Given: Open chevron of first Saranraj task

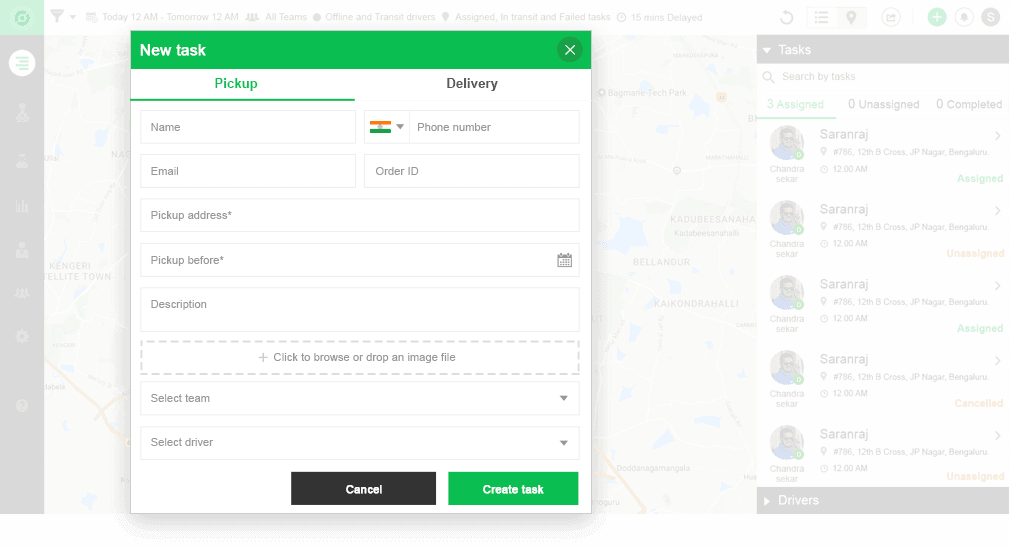Looking at the screenshot, I should coord(997,136).
